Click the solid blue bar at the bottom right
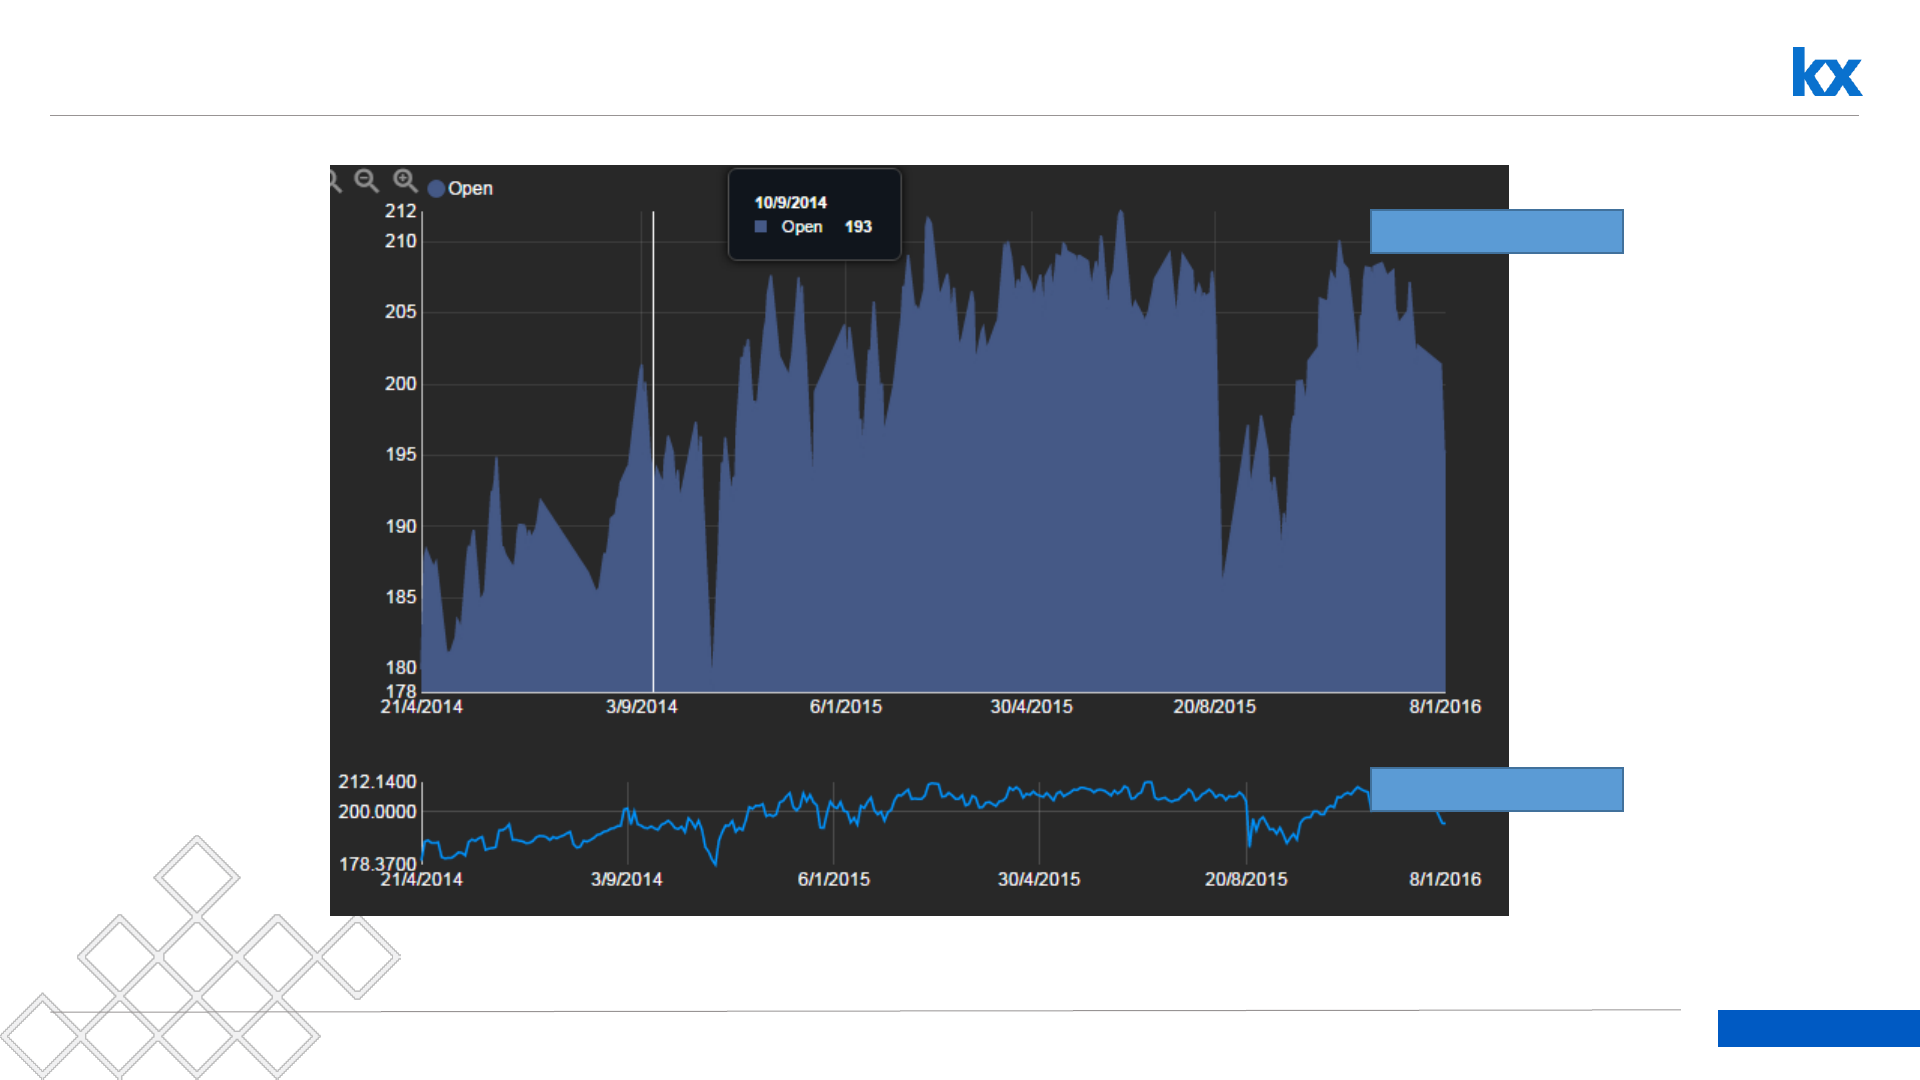1920x1080 pixels. (x=1818, y=1028)
